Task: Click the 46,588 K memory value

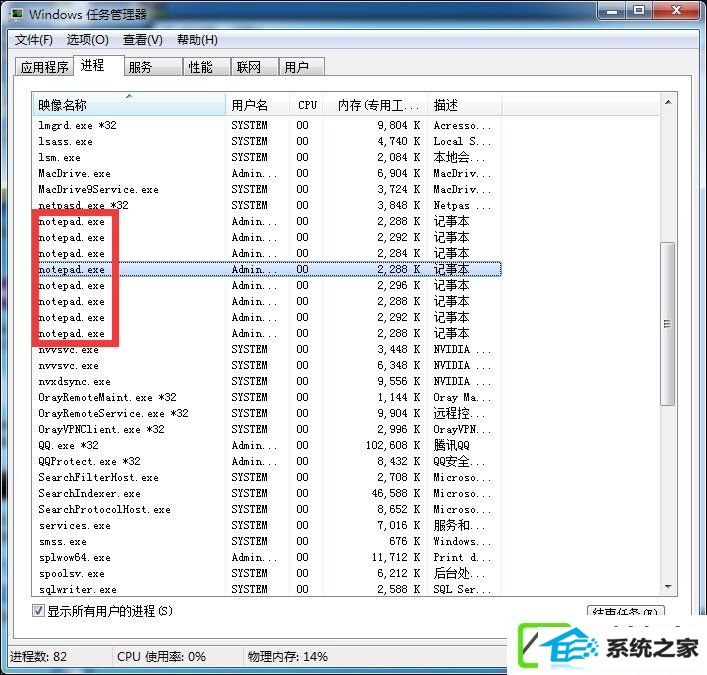Action: point(396,494)
